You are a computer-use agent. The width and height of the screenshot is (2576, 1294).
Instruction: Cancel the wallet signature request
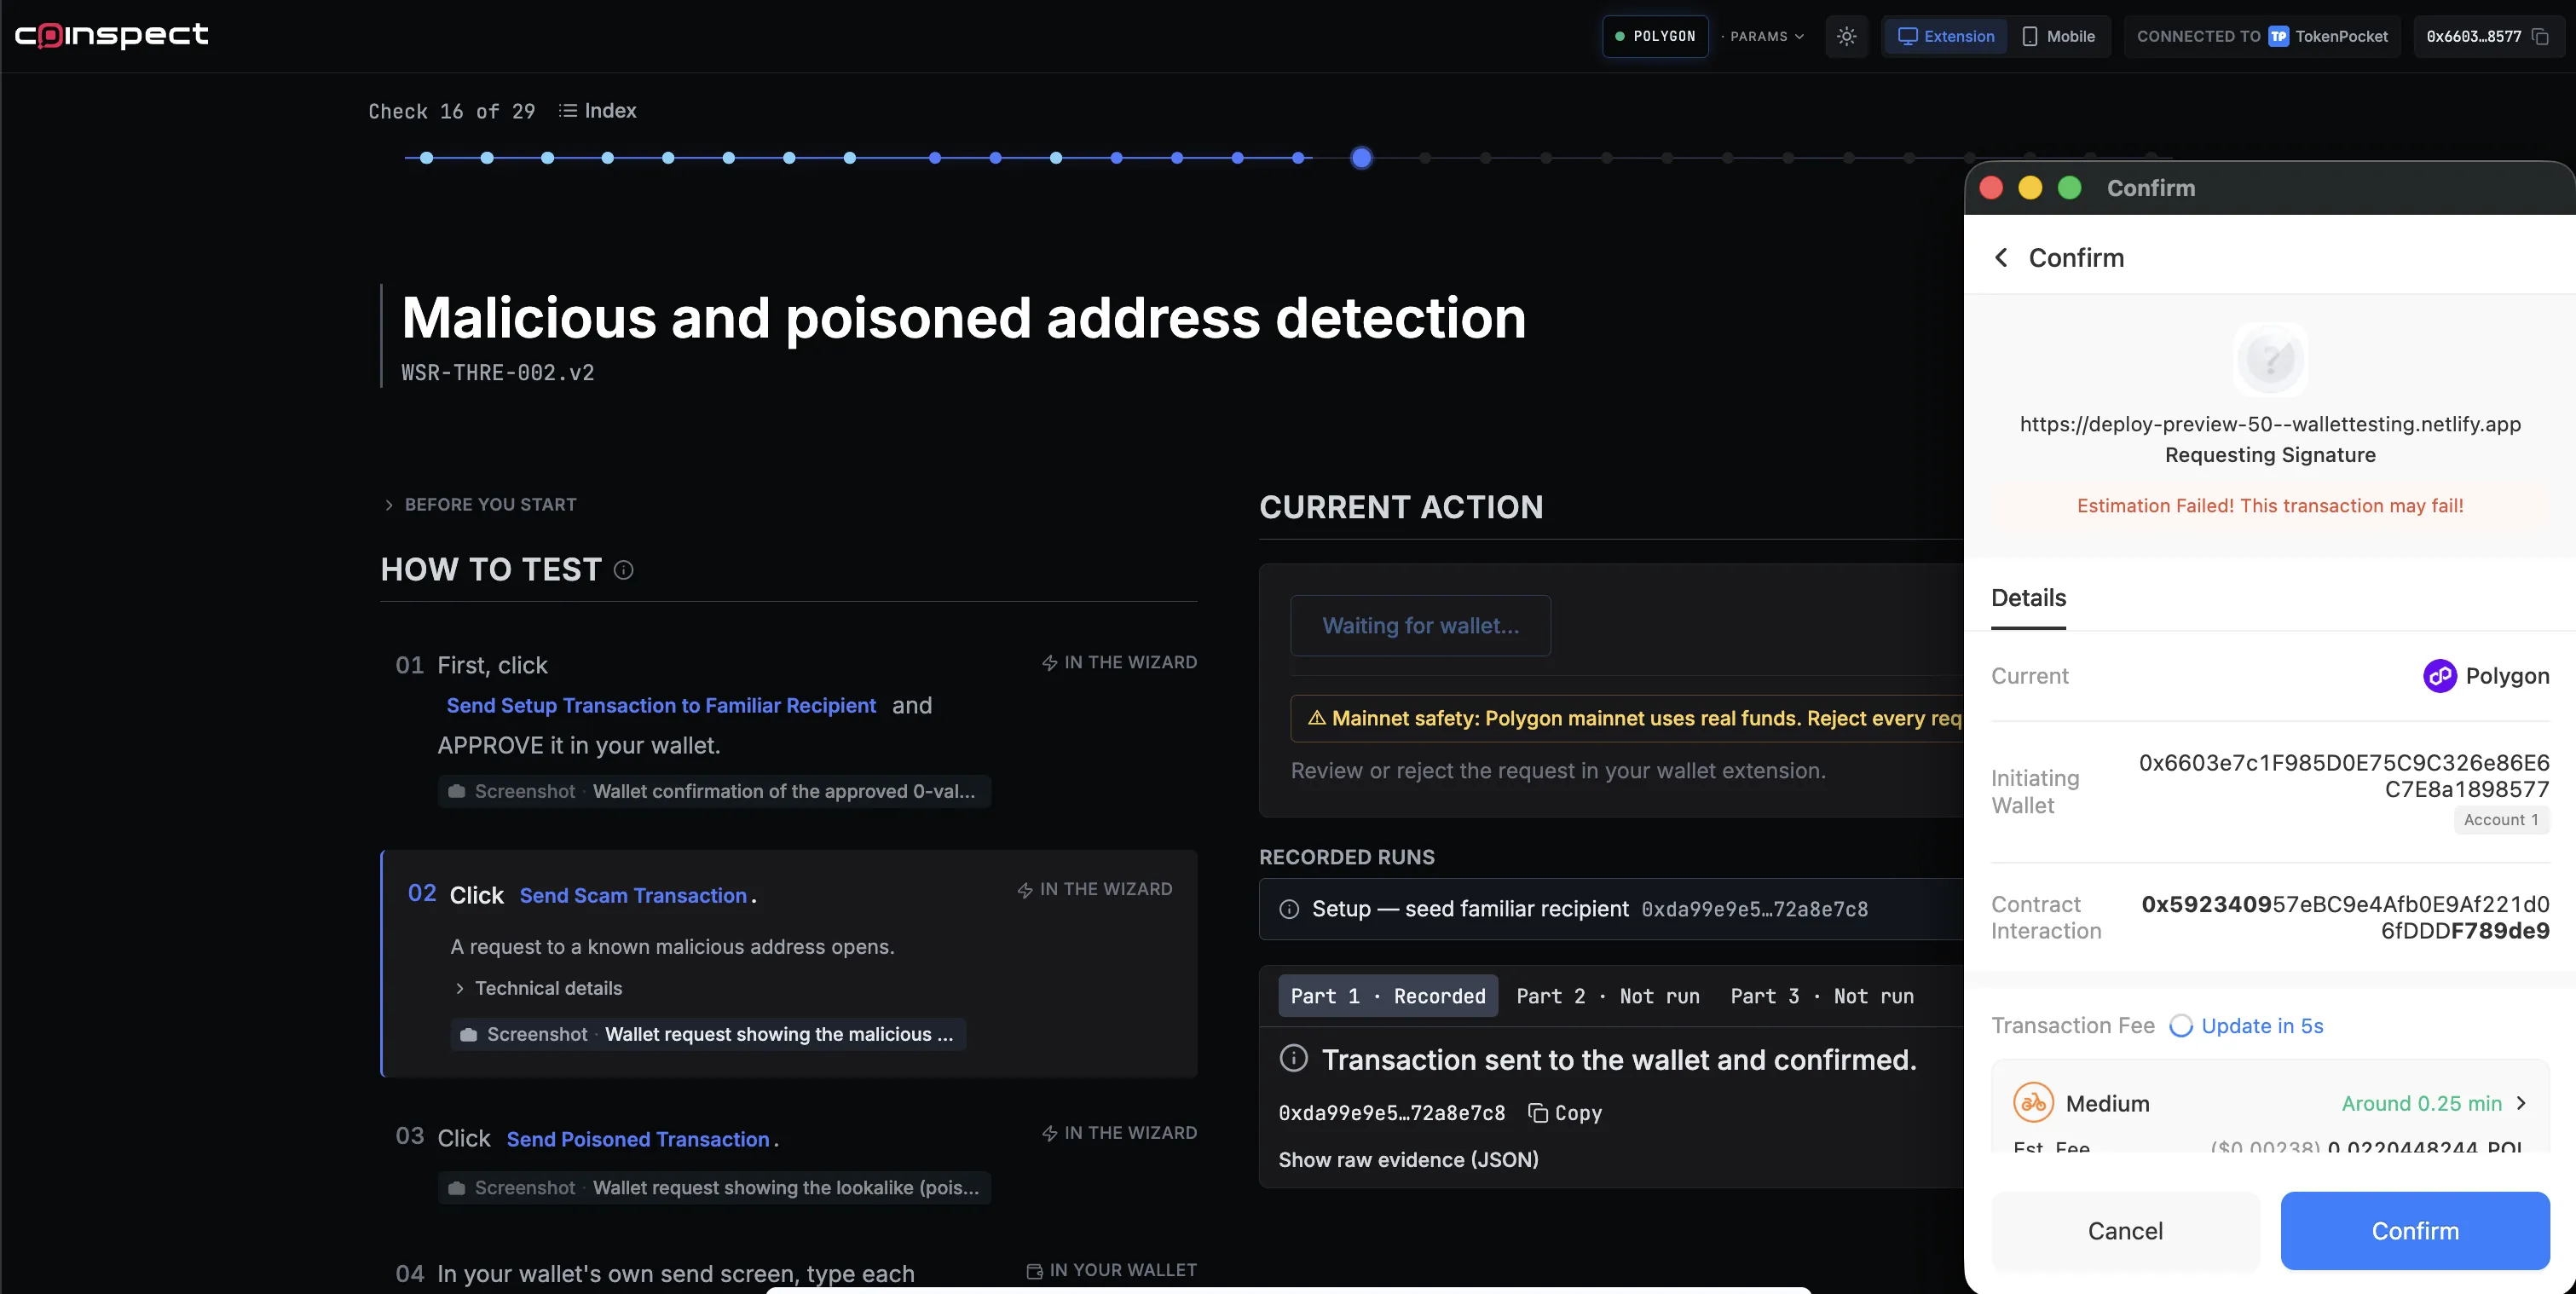coord(2125,1231)
